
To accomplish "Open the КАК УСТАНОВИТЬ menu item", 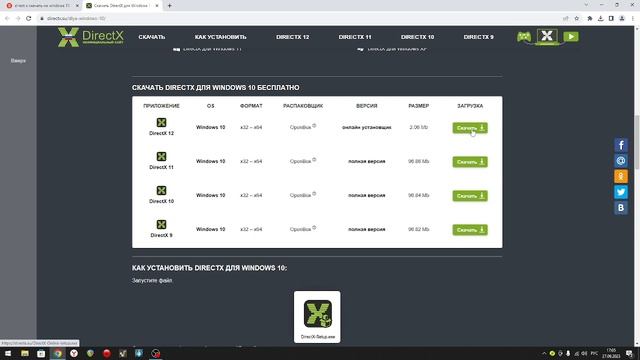I will 220,37.
